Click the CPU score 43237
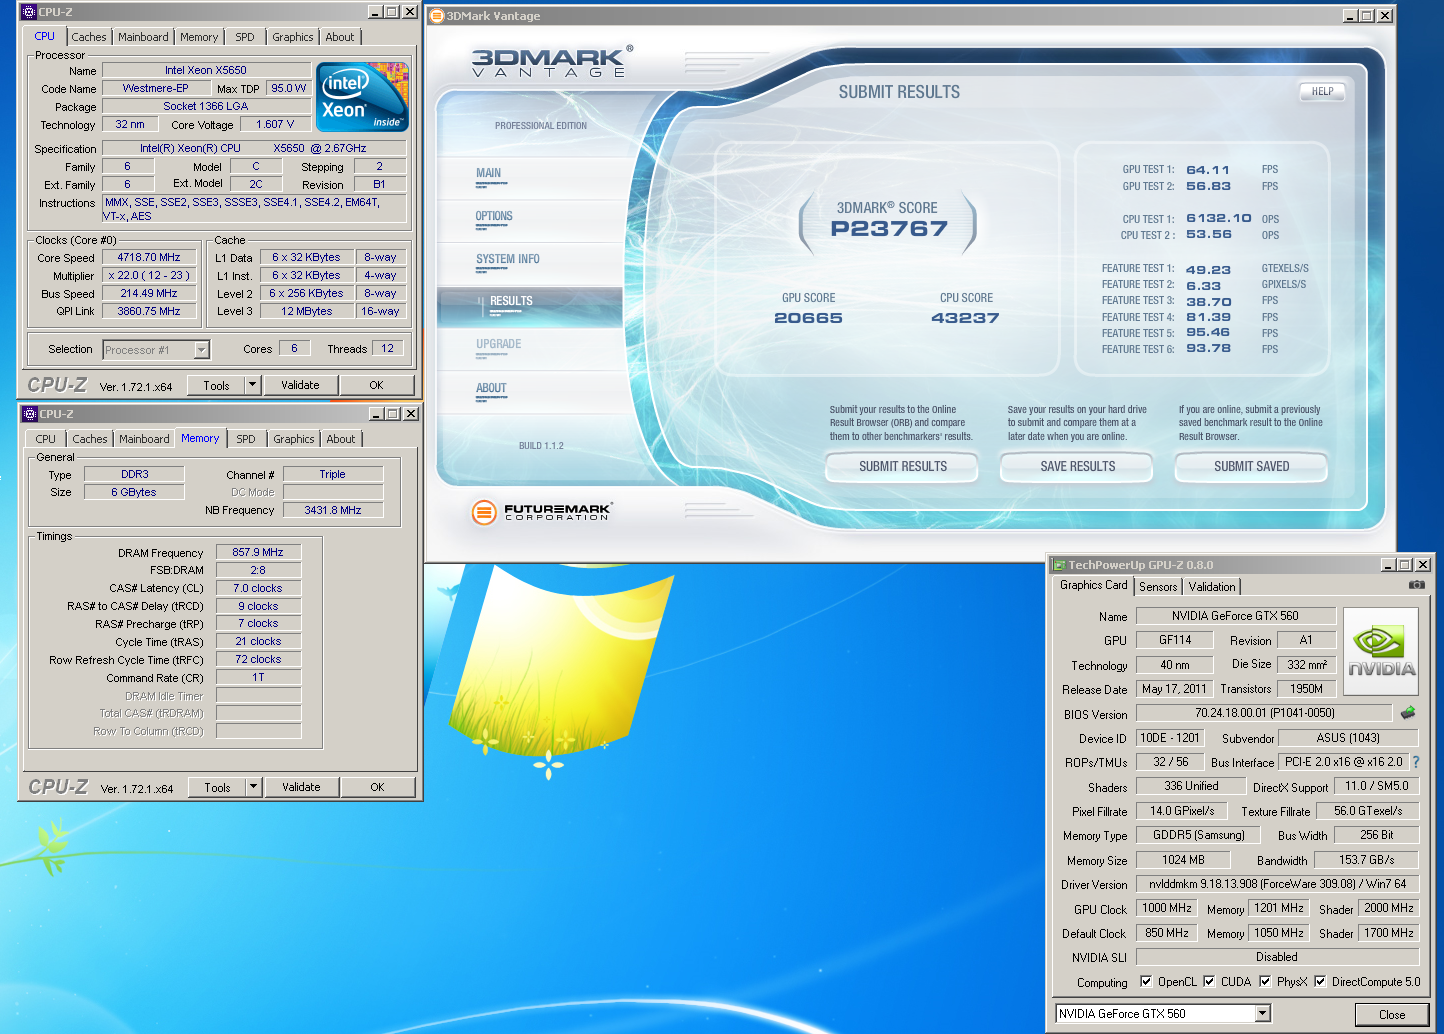The width and height of the screenshot is (1444, 1034). (965, 318)
